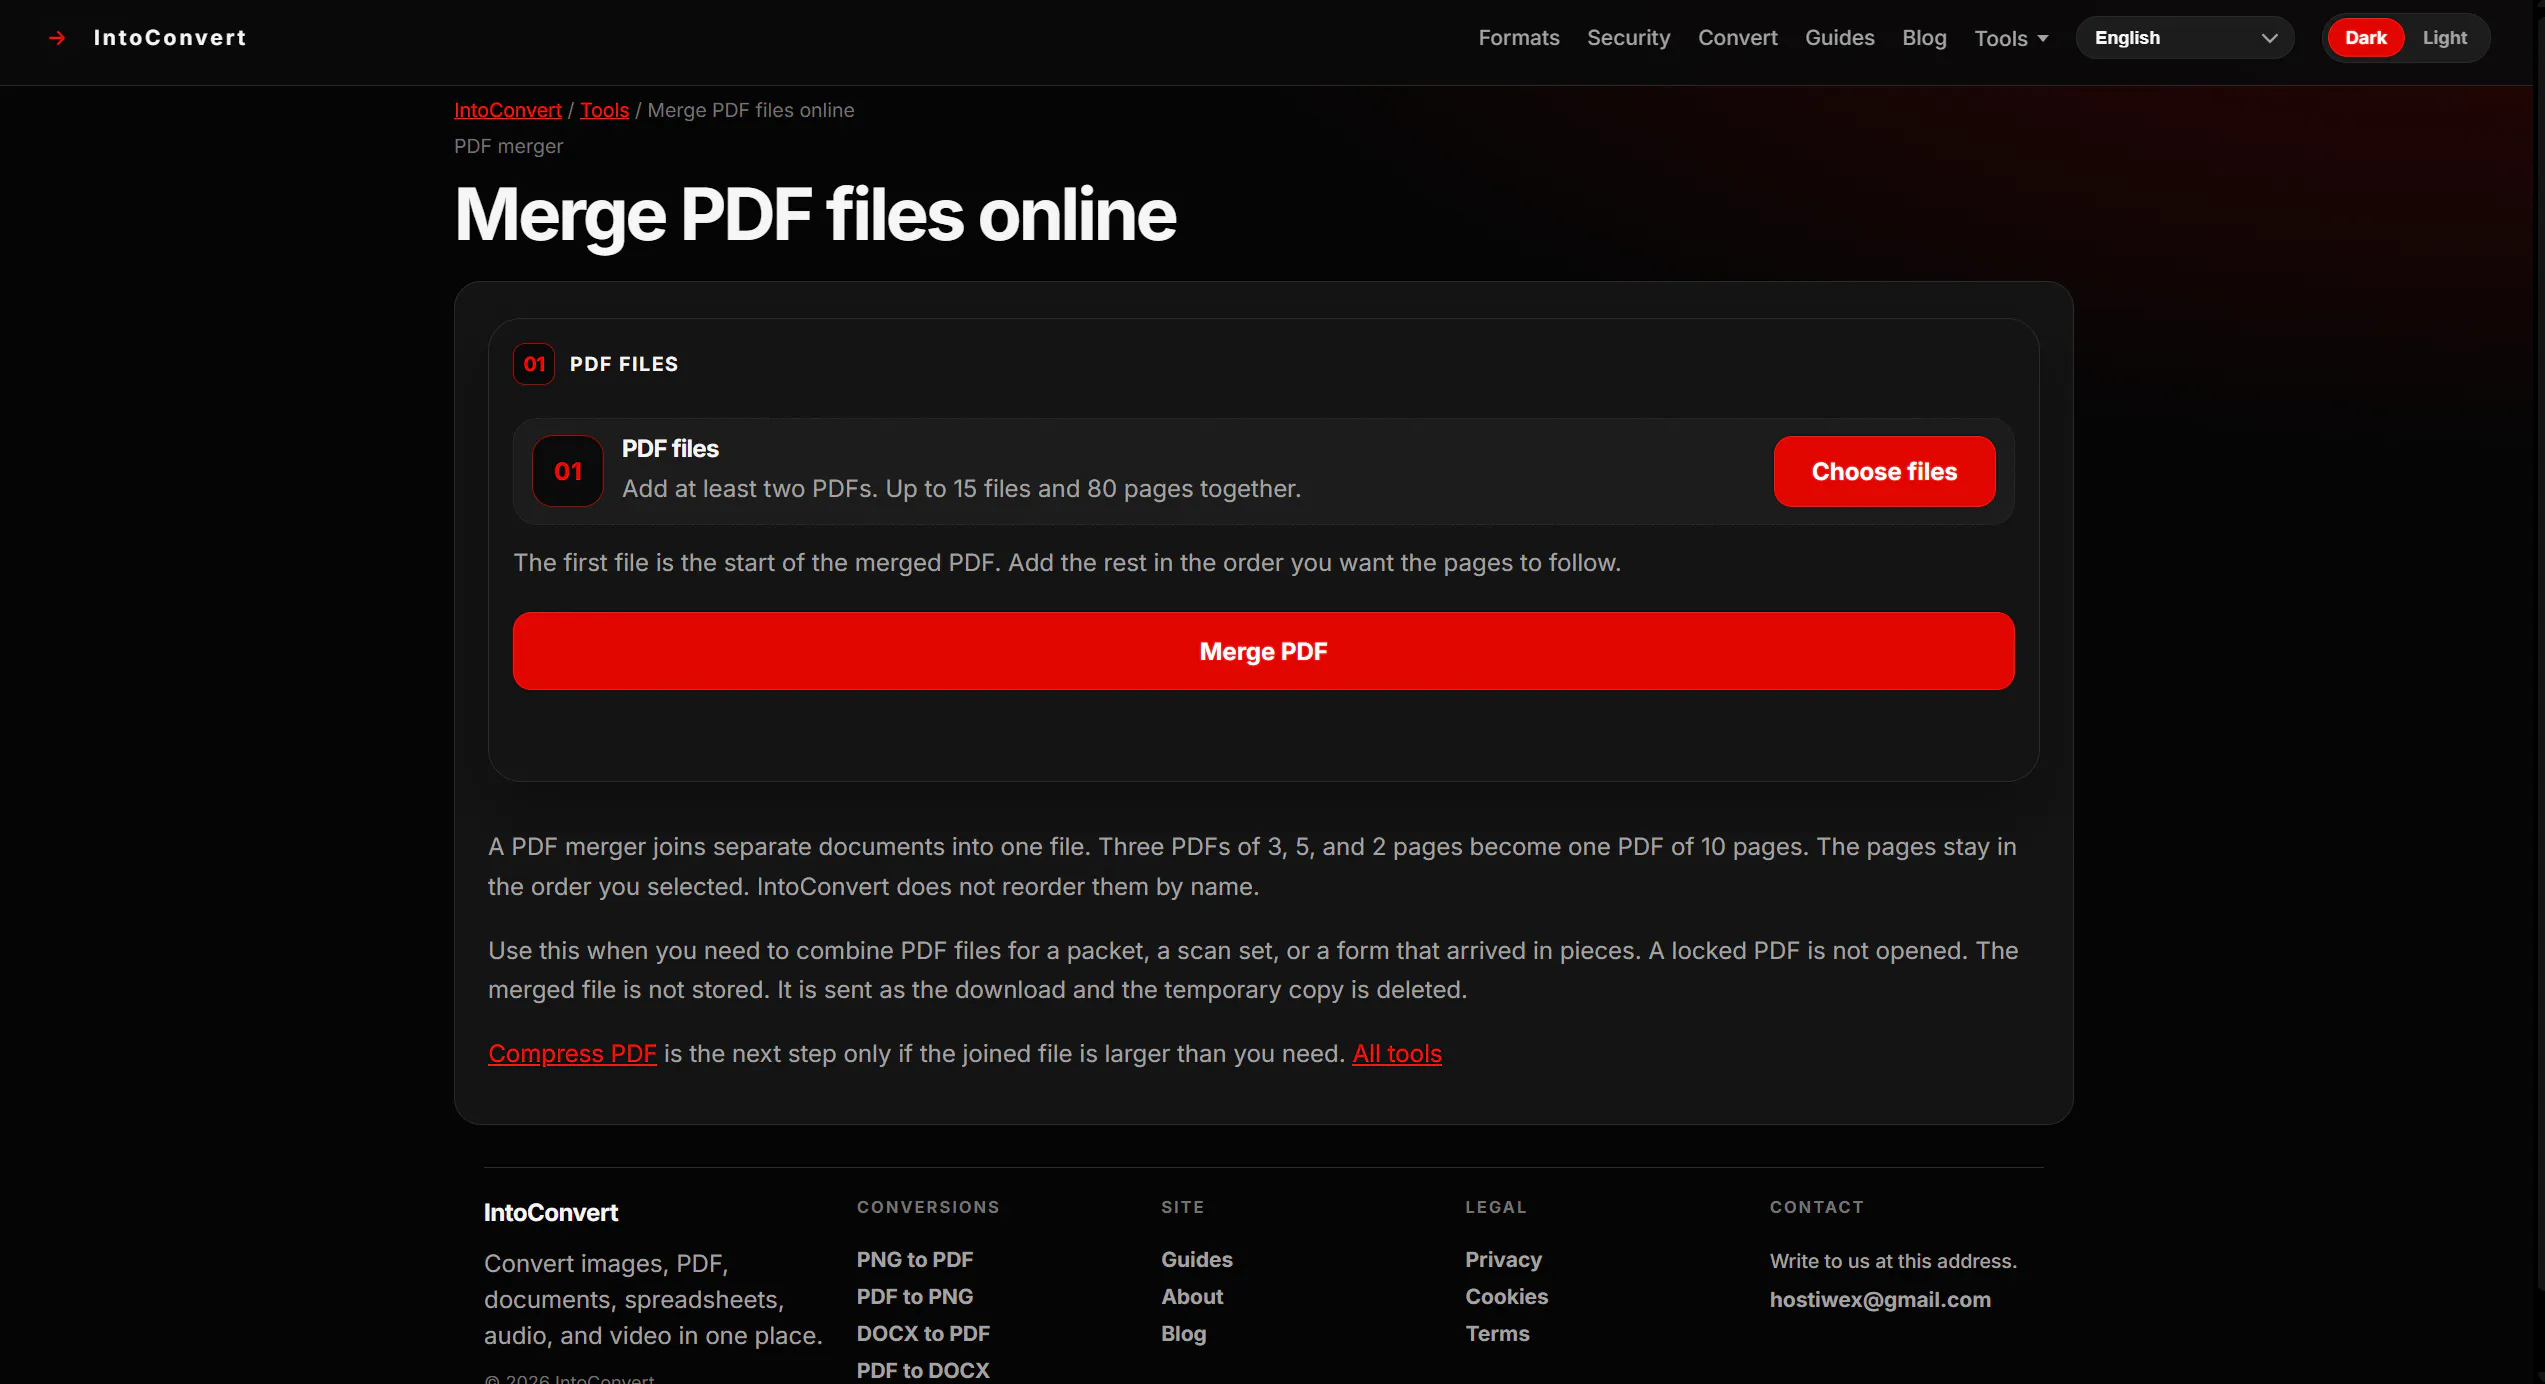Click the footer IntoConvert brand name
The height and width of the screenshot is (1384, 2545).
tap(551, 1213)
